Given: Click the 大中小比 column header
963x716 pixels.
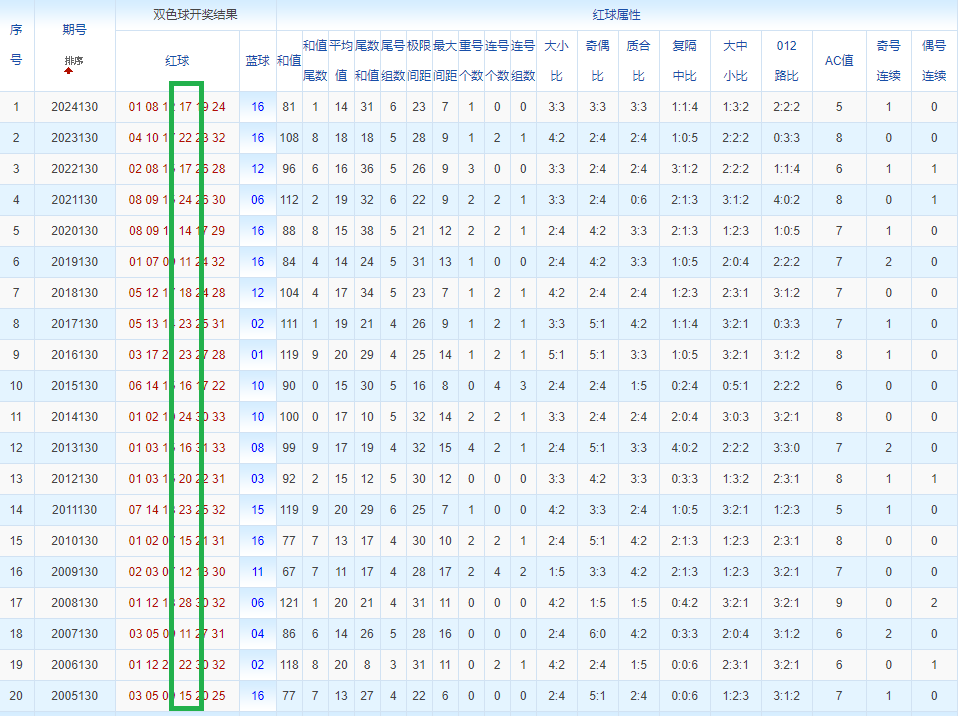Looking at the screenshot, I should [735, 60].
